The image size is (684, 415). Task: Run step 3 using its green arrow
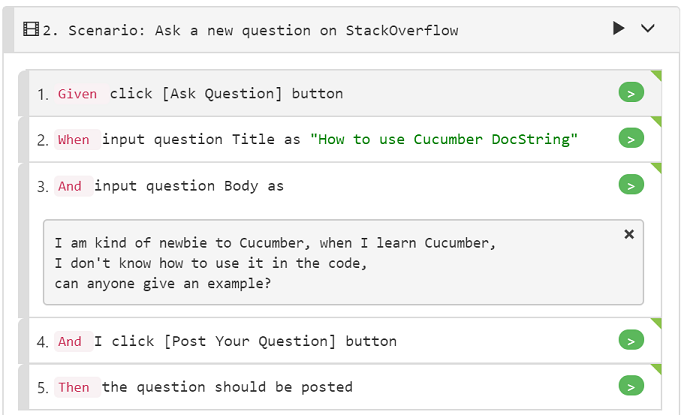(x=631, y=185)
